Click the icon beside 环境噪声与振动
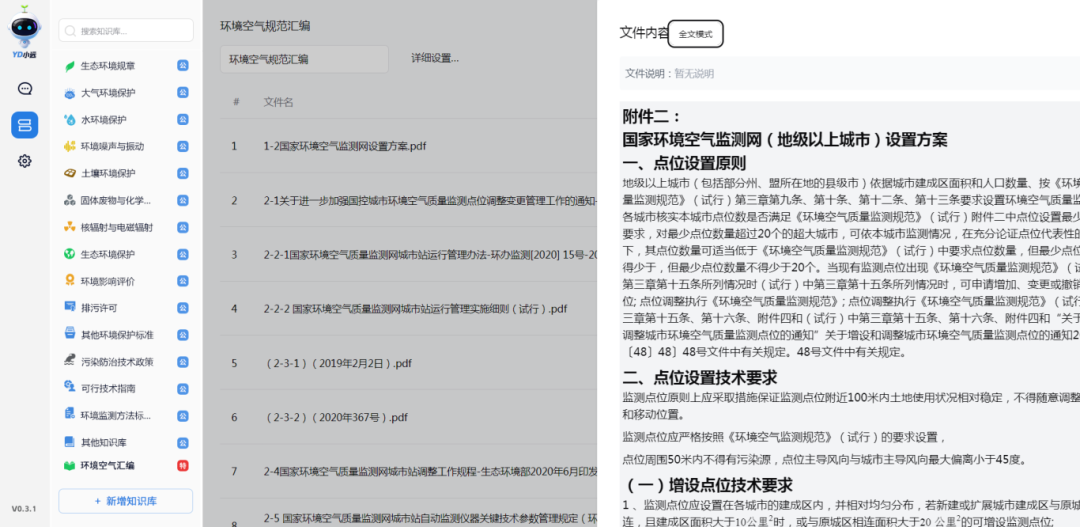 70,146
